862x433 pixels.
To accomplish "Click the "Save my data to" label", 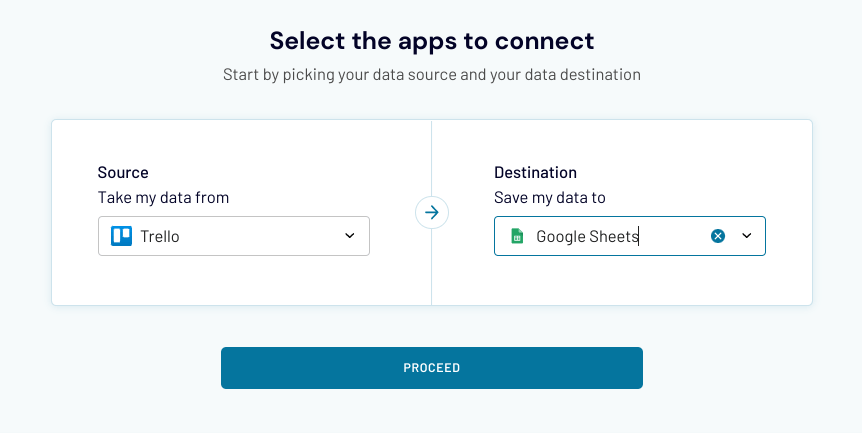I will pyautogui.click(x=550, y=197).
